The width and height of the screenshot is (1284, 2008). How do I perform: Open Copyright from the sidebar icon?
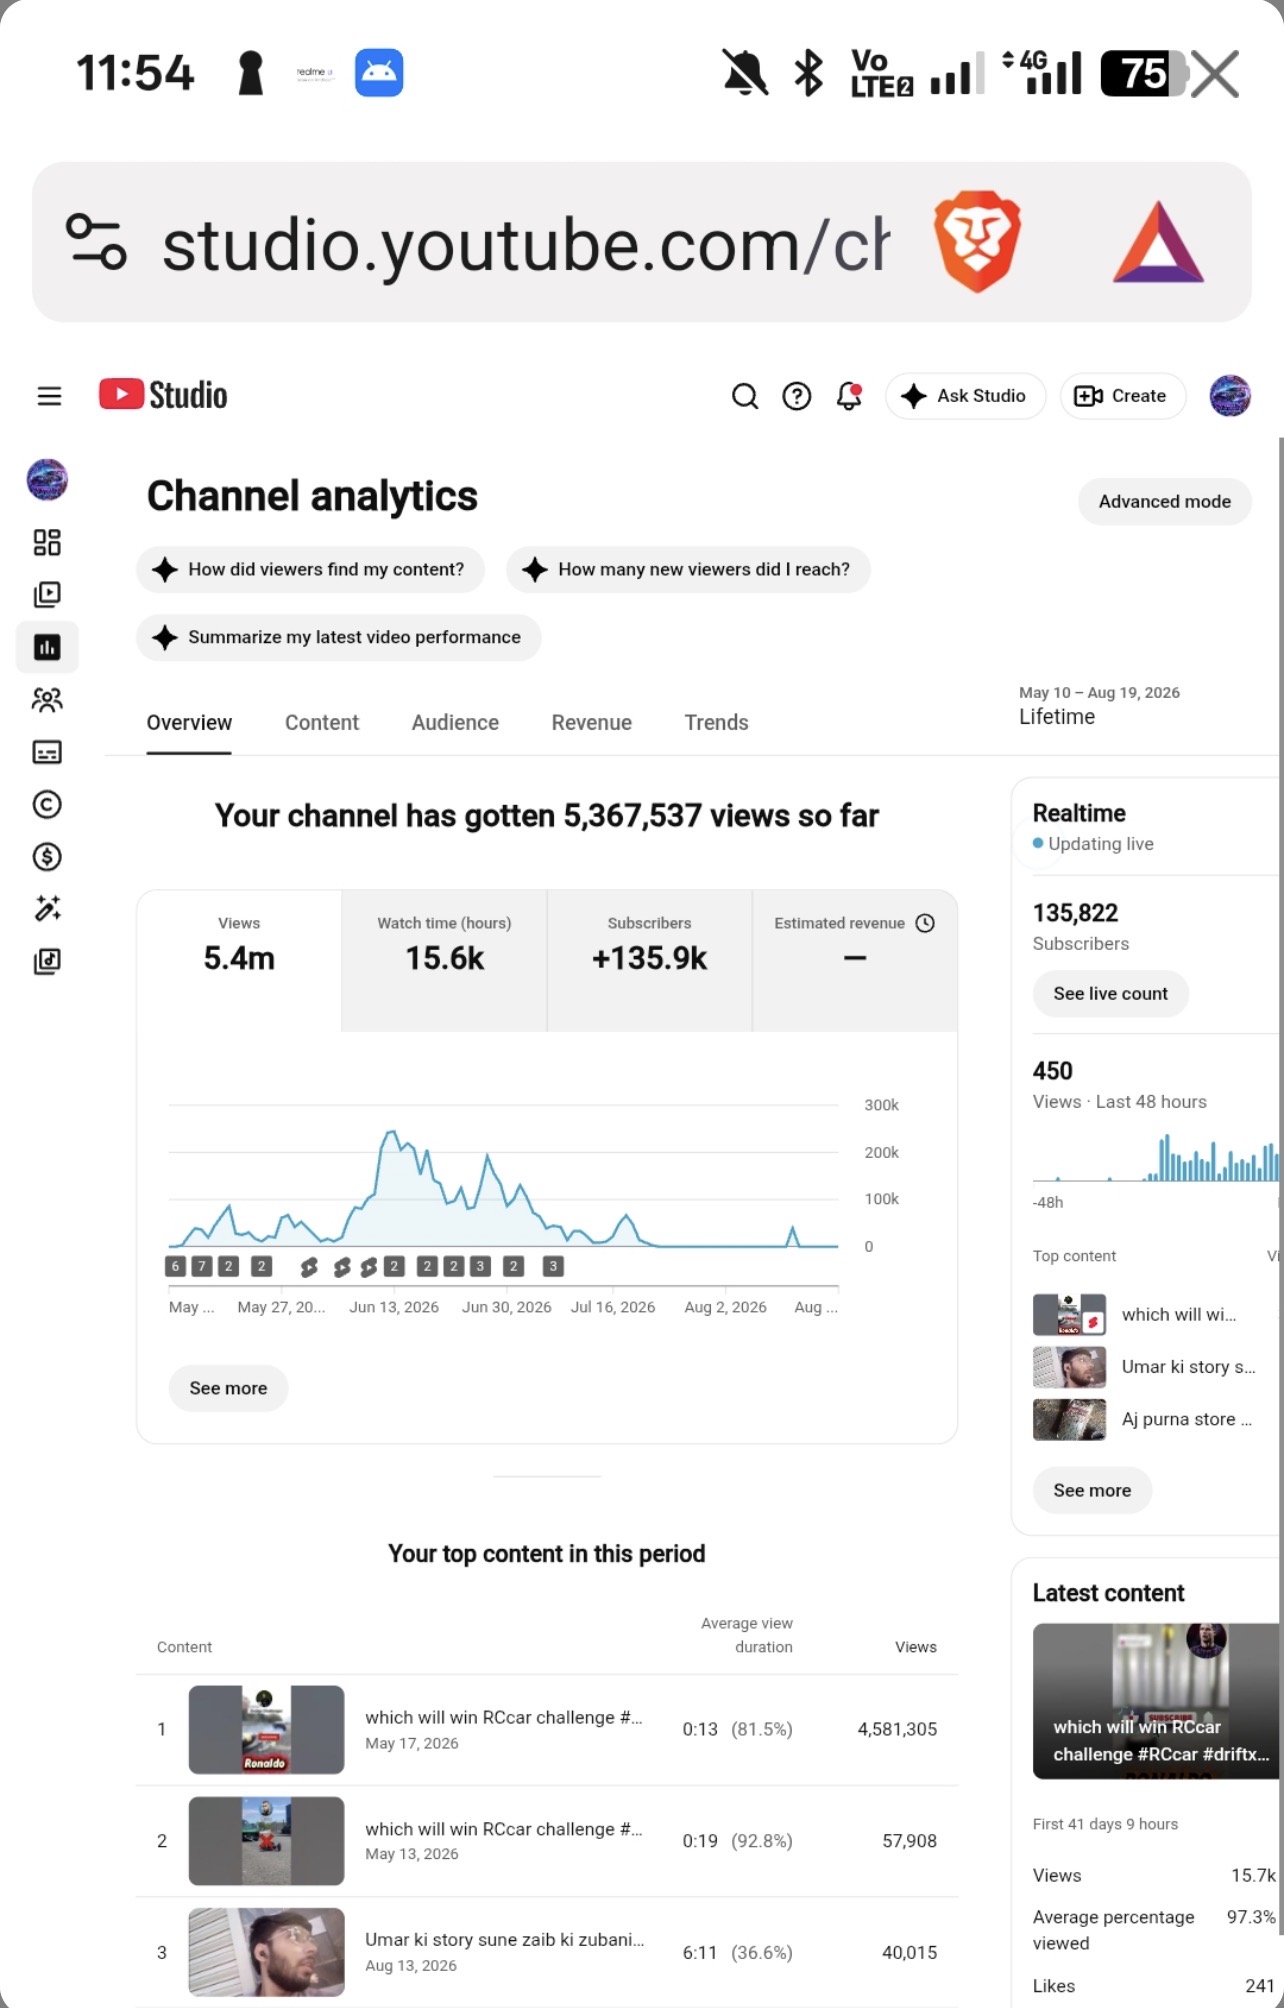pos(47,804)
